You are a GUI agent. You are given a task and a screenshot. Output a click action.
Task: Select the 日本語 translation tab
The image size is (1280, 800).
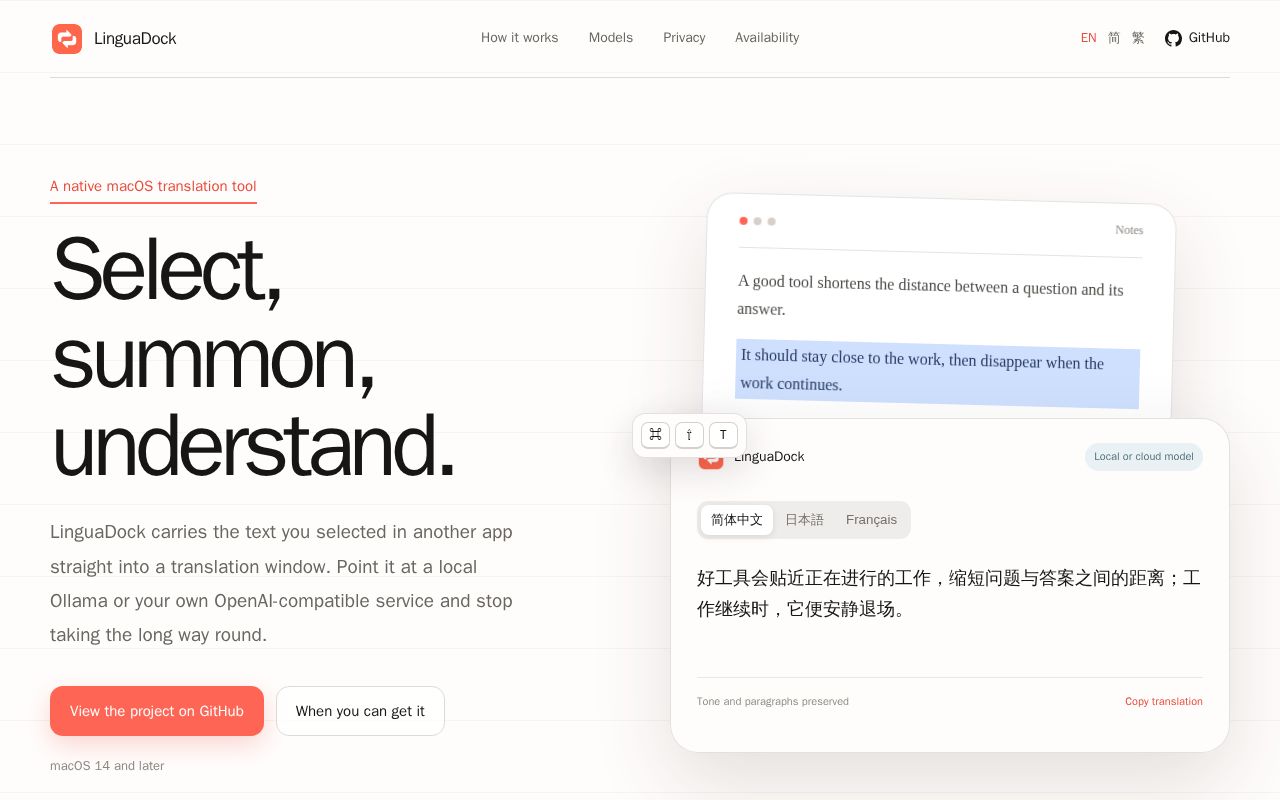click(804, 520)
